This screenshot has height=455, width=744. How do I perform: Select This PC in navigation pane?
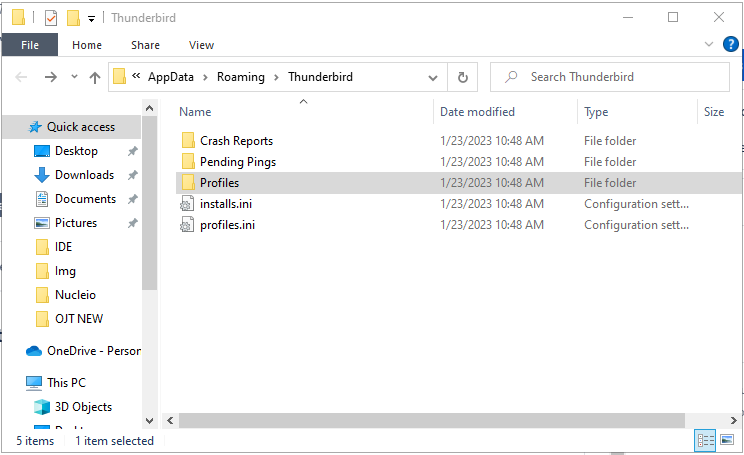point(66,383)
